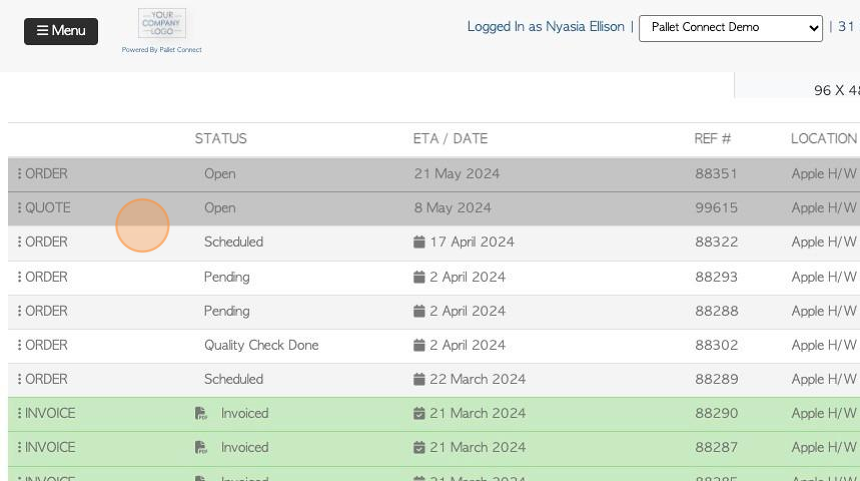Expand the options menu for order 88288

click(20, 311)
